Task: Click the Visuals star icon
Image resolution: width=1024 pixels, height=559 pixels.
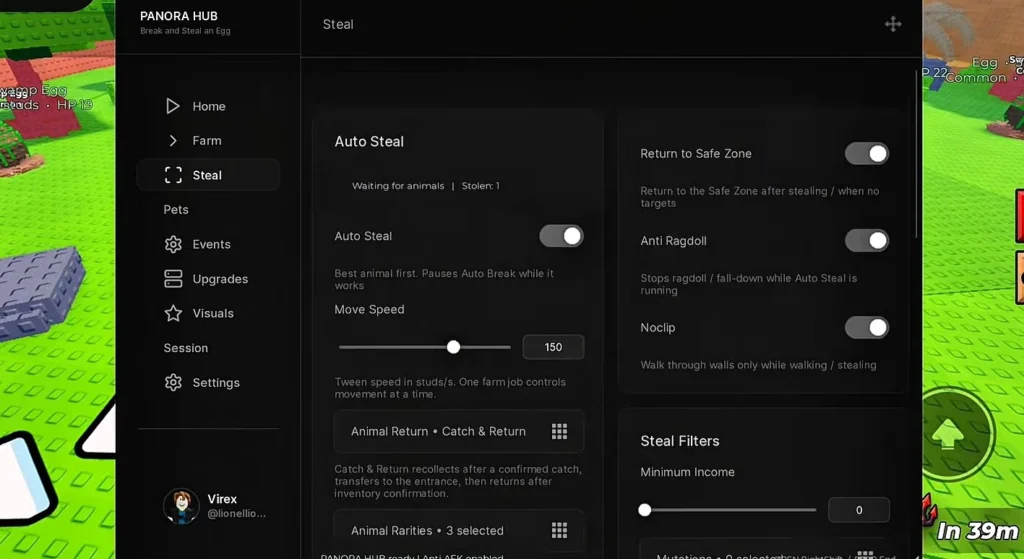Action: click(x=173, y=313)
